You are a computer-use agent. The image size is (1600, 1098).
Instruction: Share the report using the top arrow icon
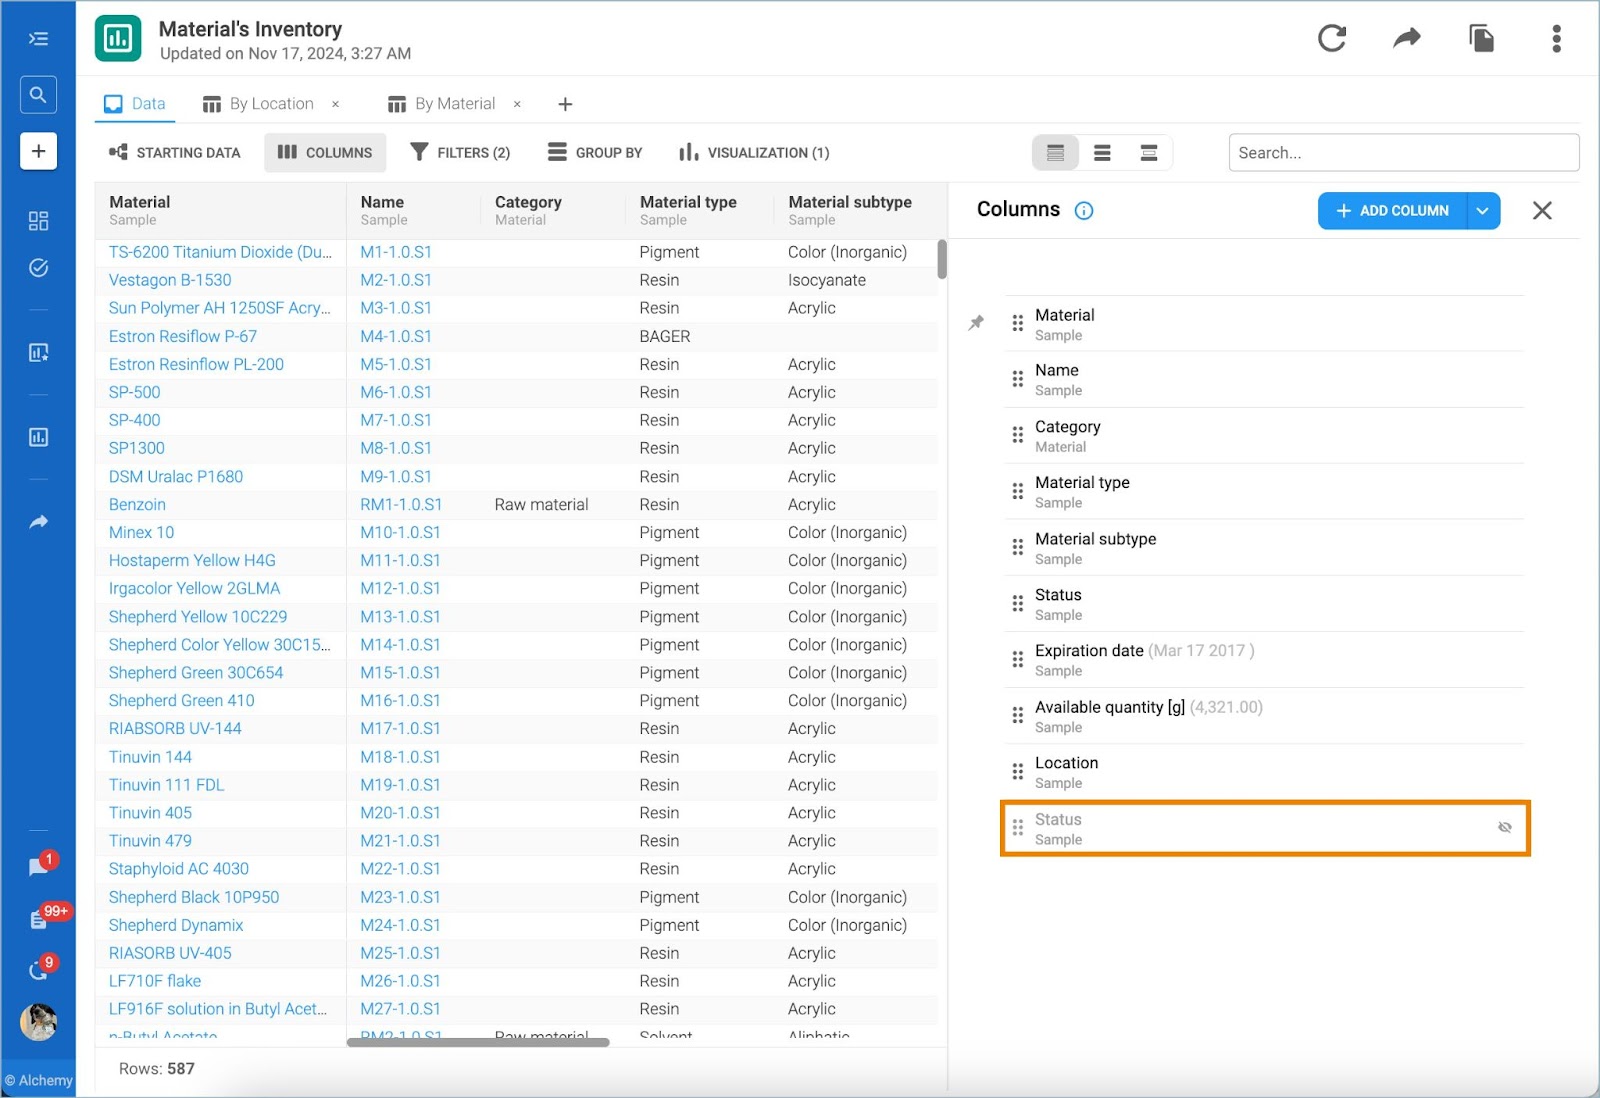1407,39
